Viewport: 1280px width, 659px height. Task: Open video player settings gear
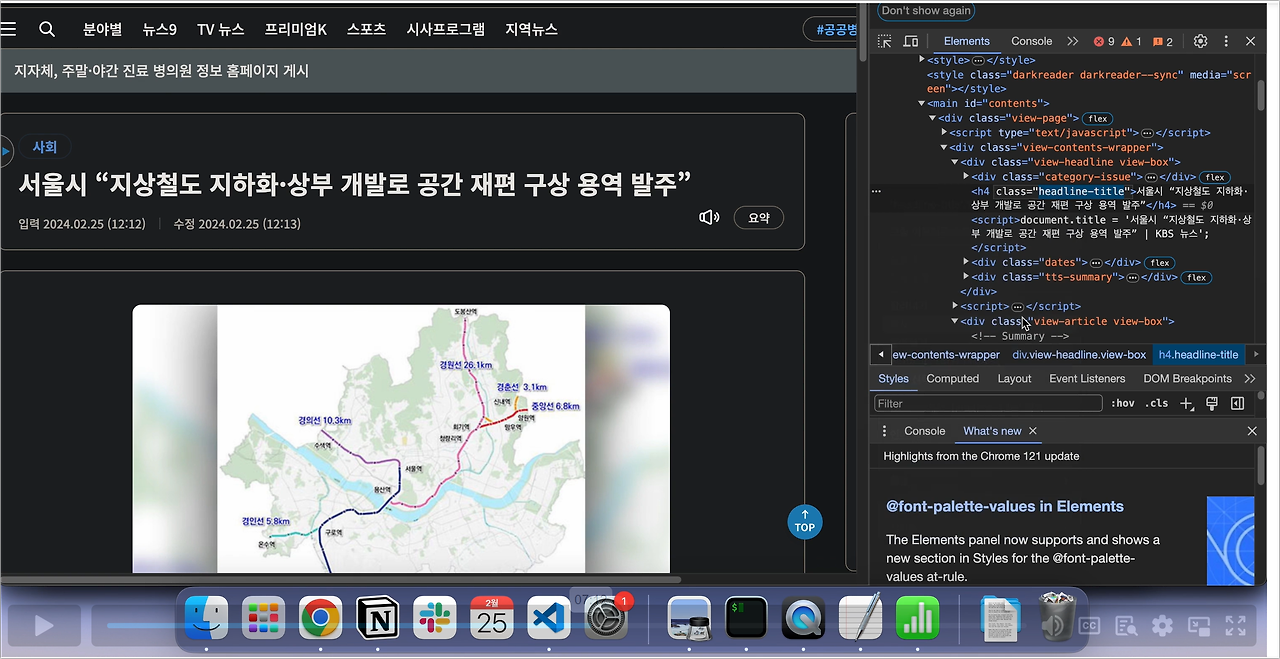pos(1162,626)
